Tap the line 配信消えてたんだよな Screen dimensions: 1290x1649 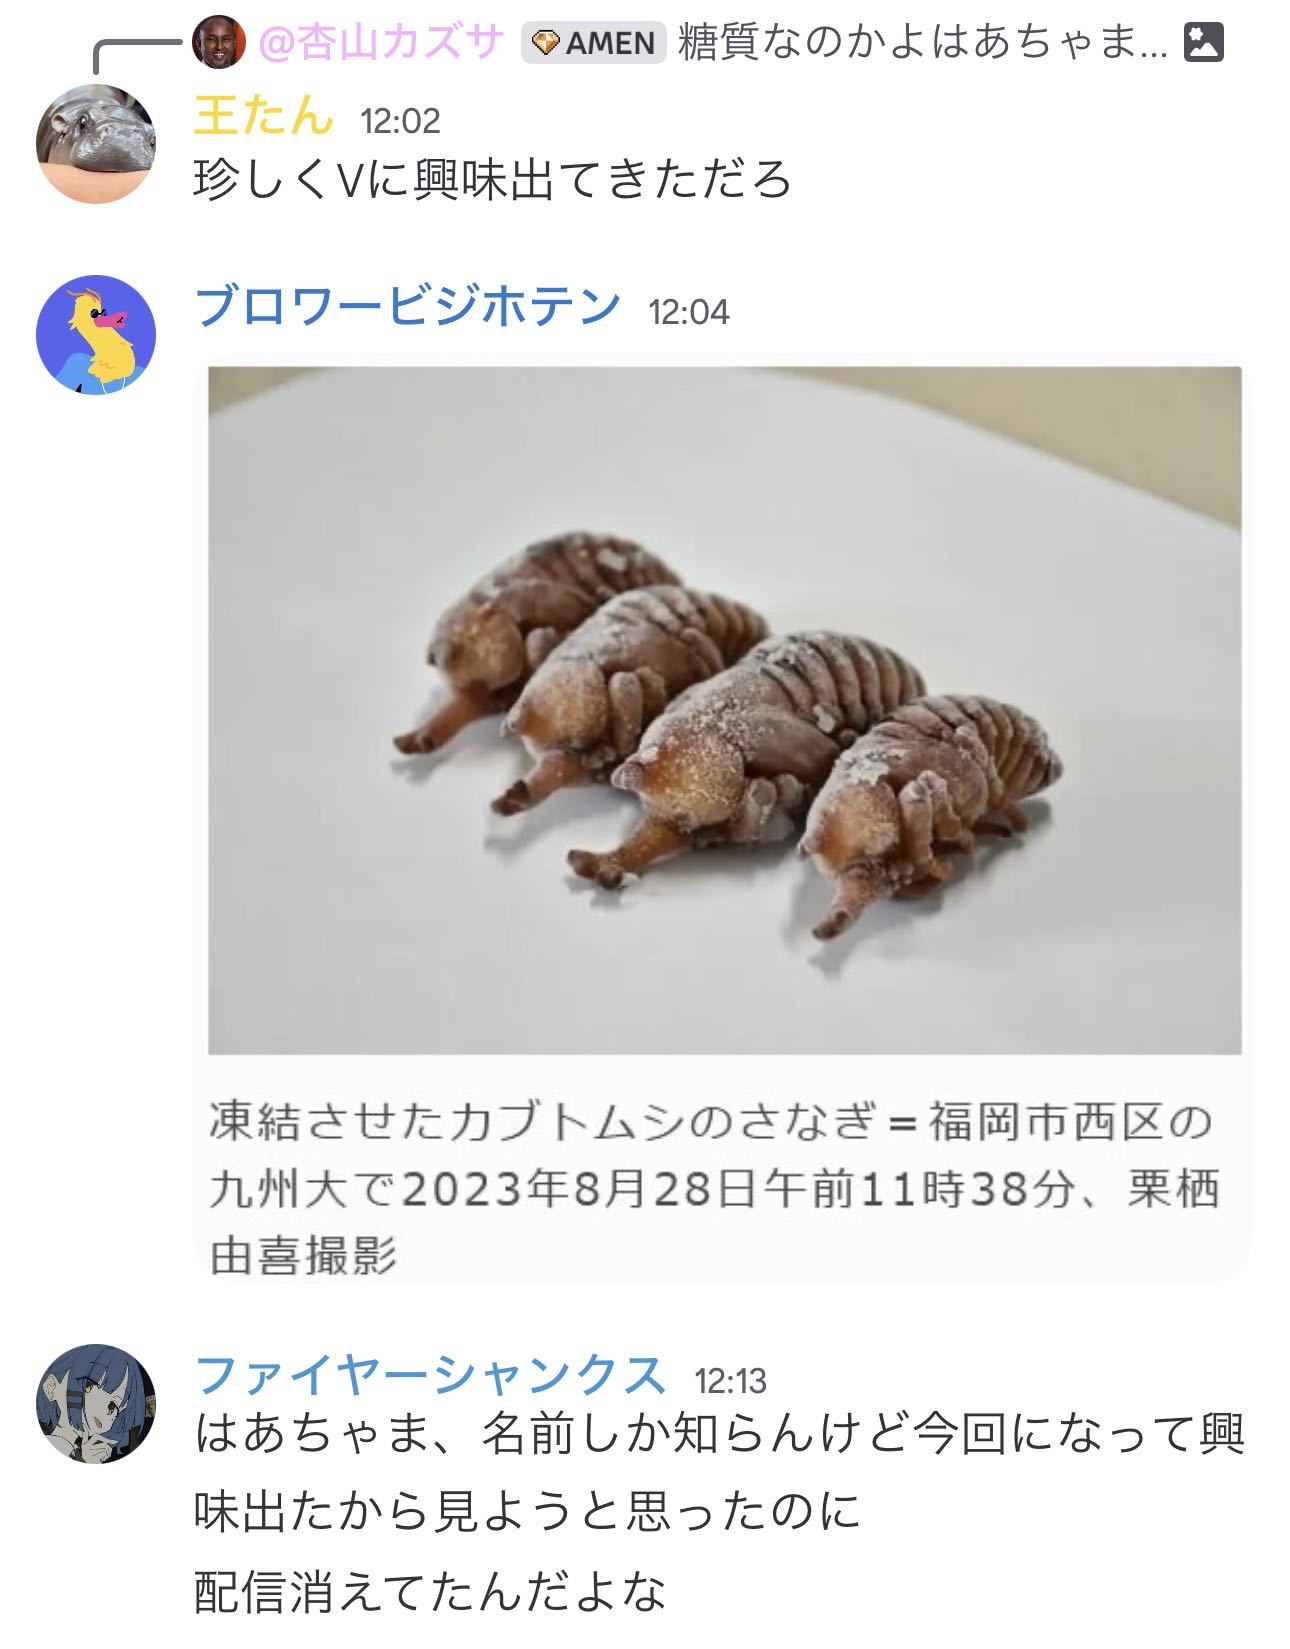click(430, 1592)
